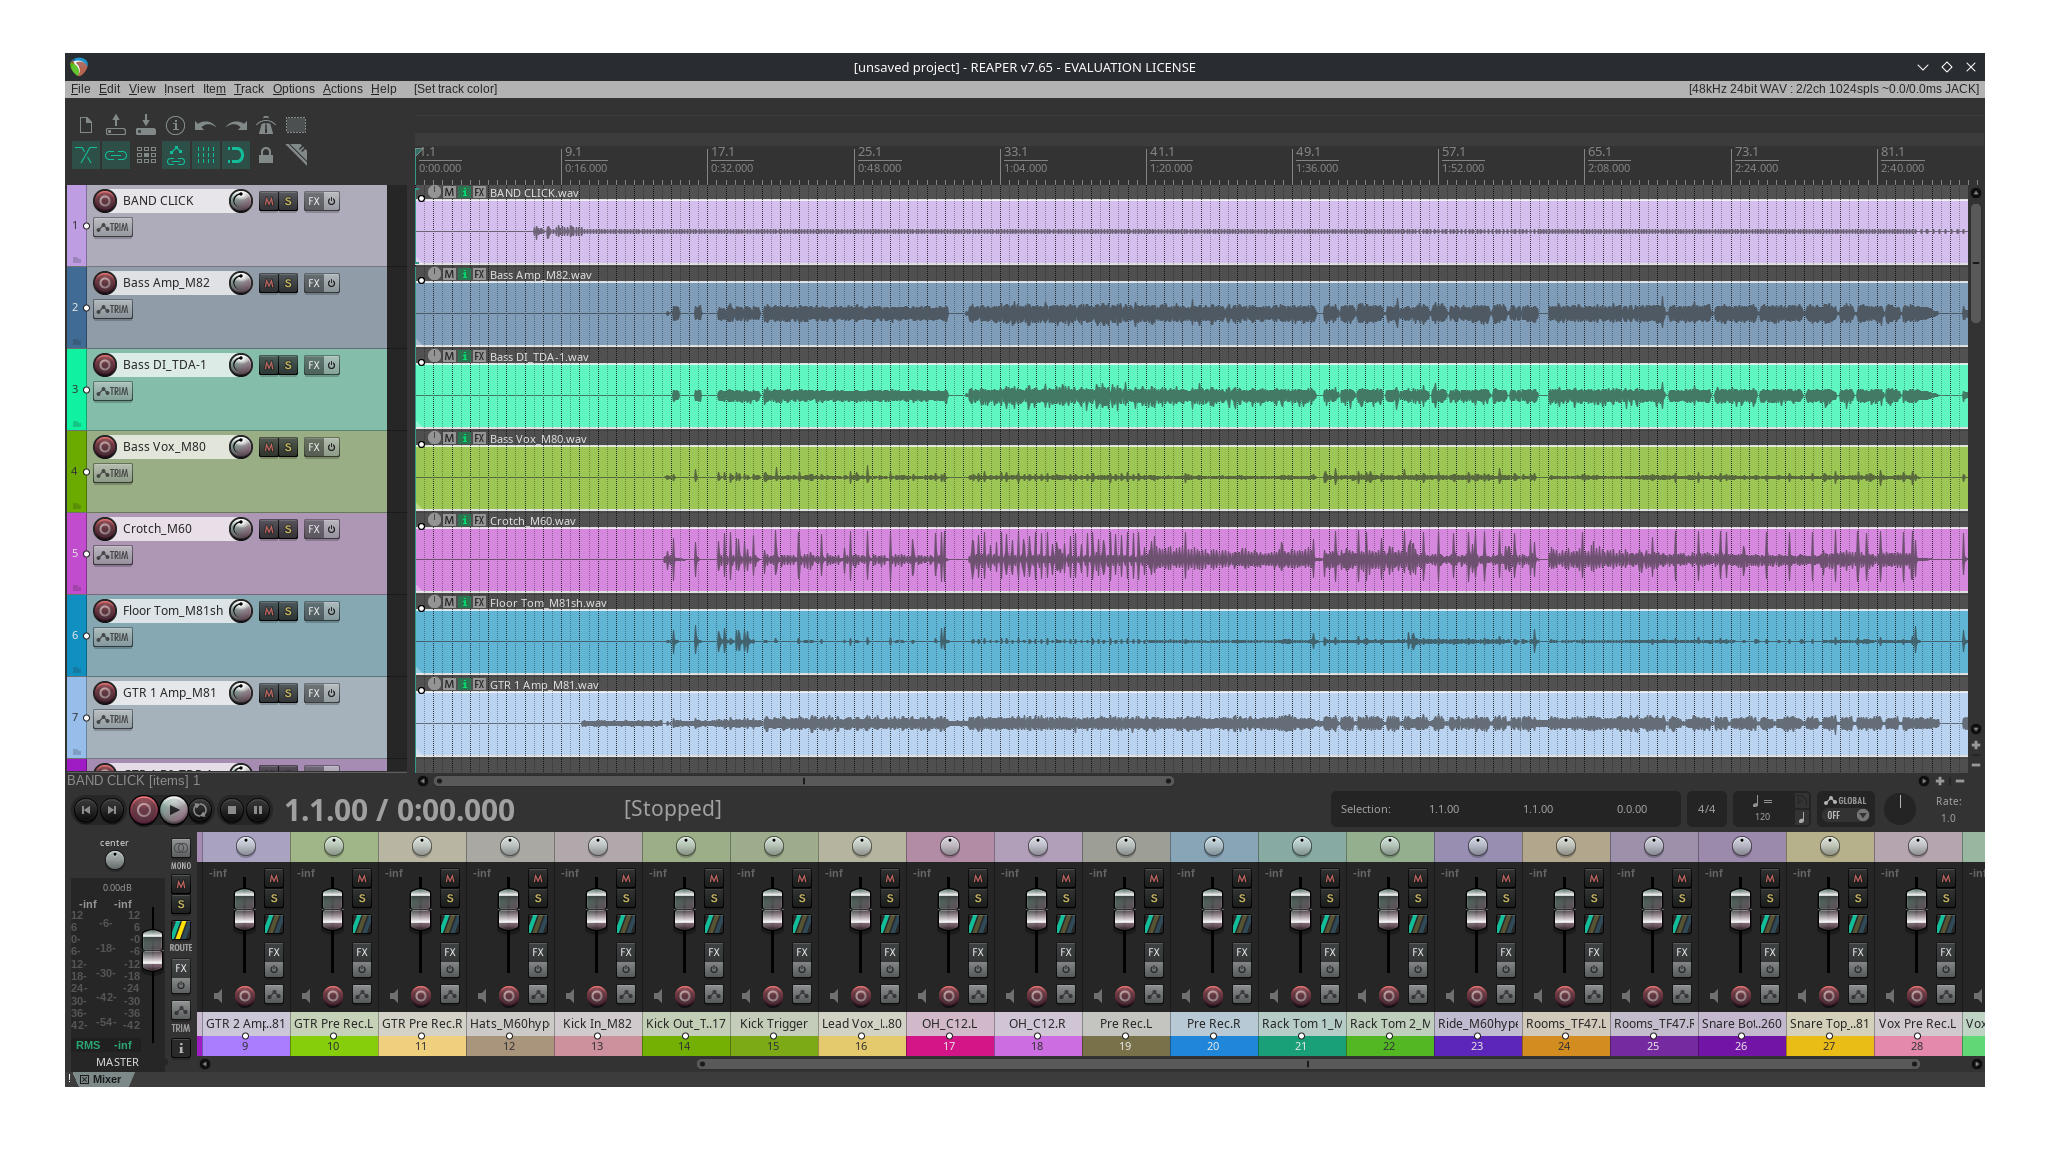Image resolution: width=2050 pixels, height=1164 pixels.
Task: Open the Track menu
Action: (x=249, y=89)
